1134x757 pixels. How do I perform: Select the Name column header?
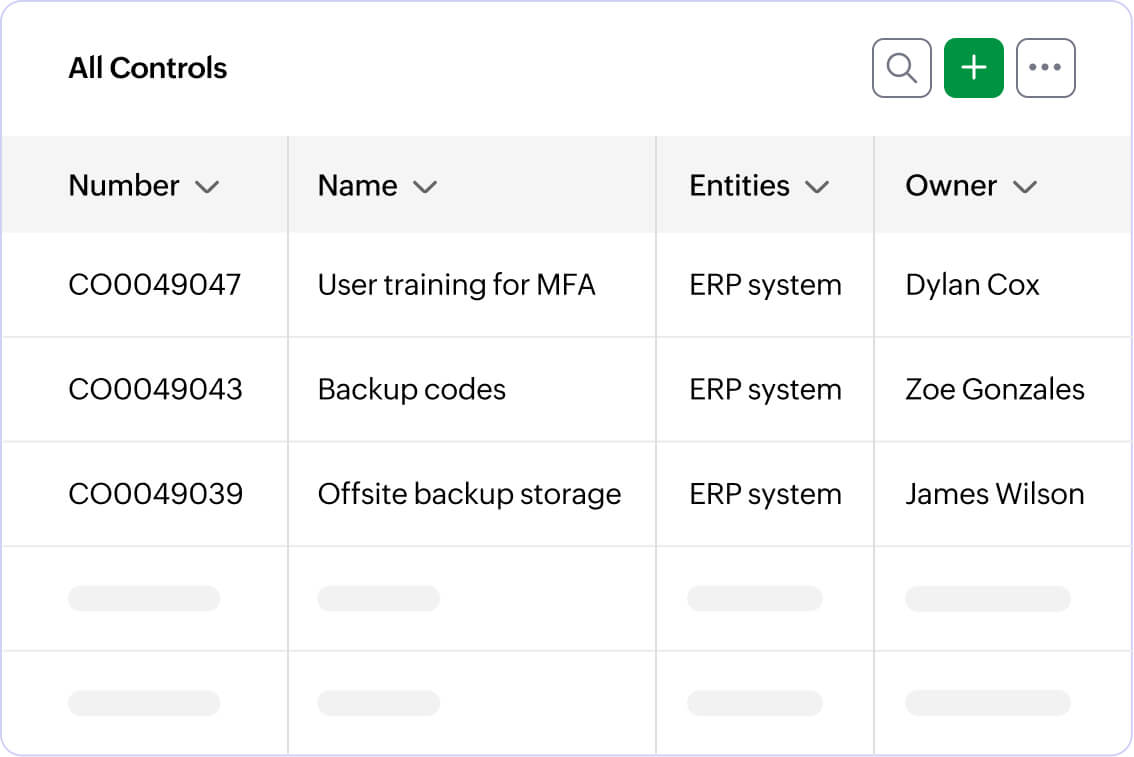(x=356, y=186)
